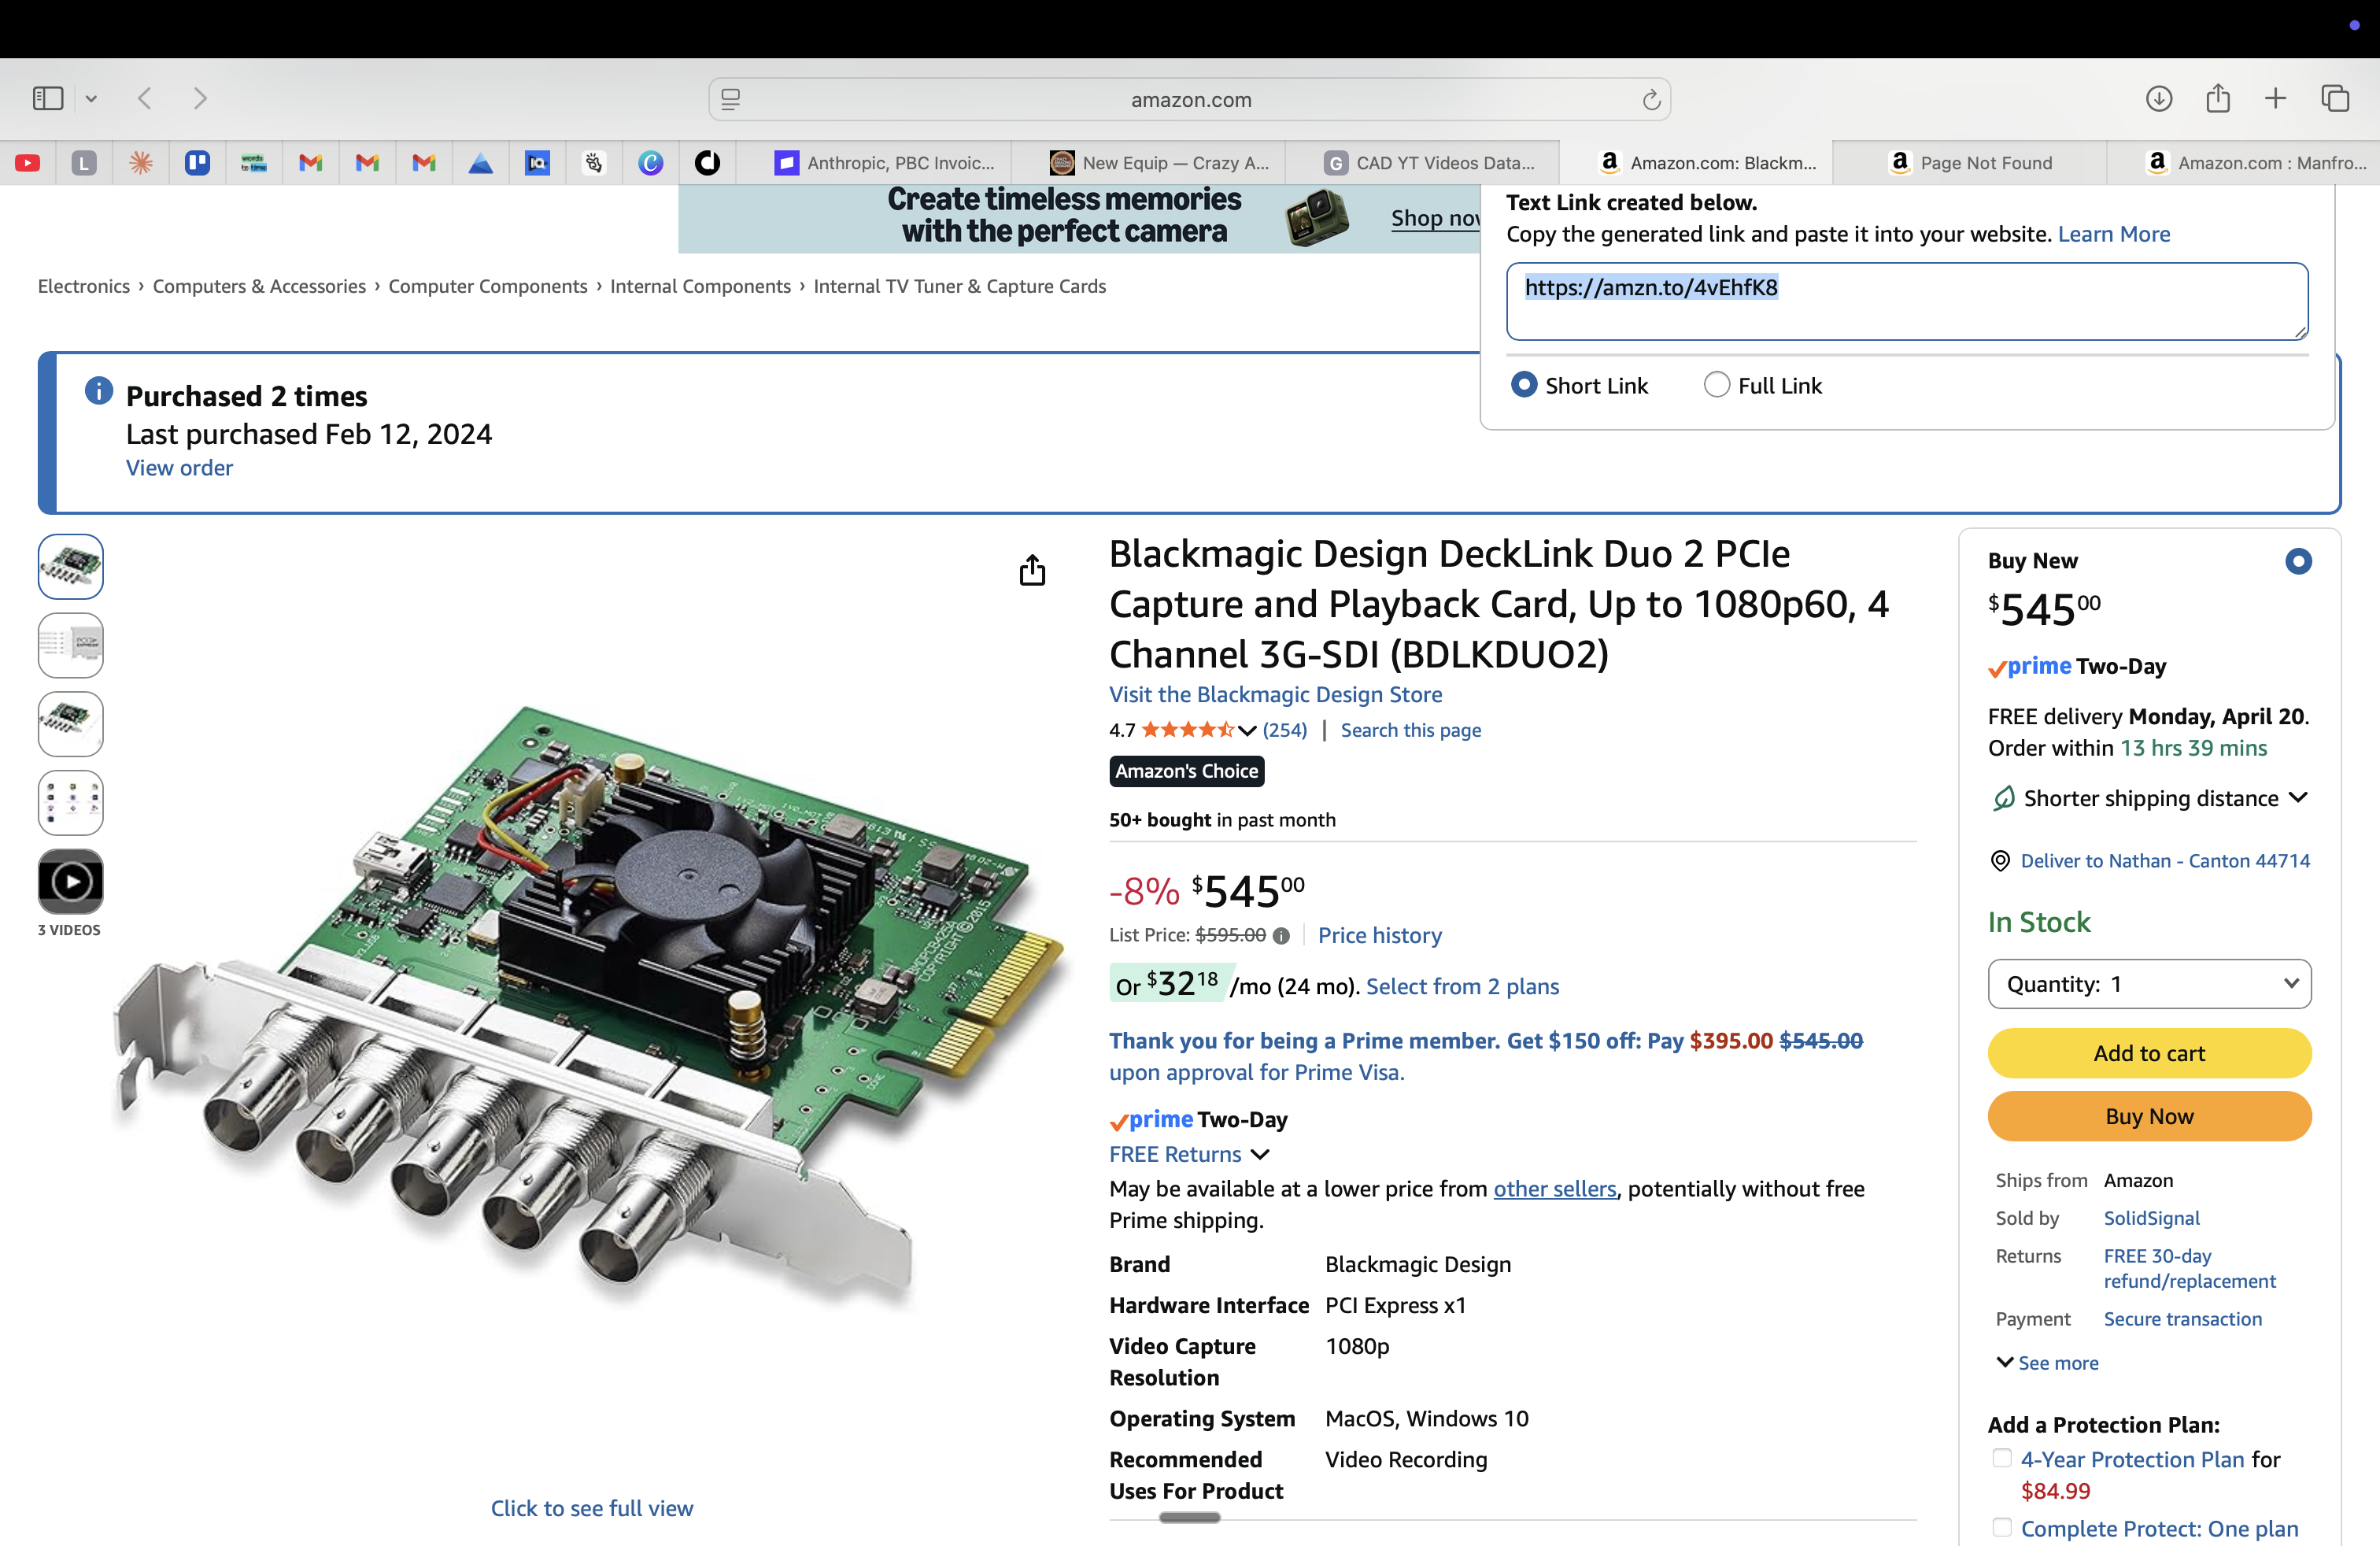Image resolution: width=2380 pixels, height=1546 pixels.
Task: Switch to the pinned gray L tab
Action: pyautogui.click(x=84, y=163)
